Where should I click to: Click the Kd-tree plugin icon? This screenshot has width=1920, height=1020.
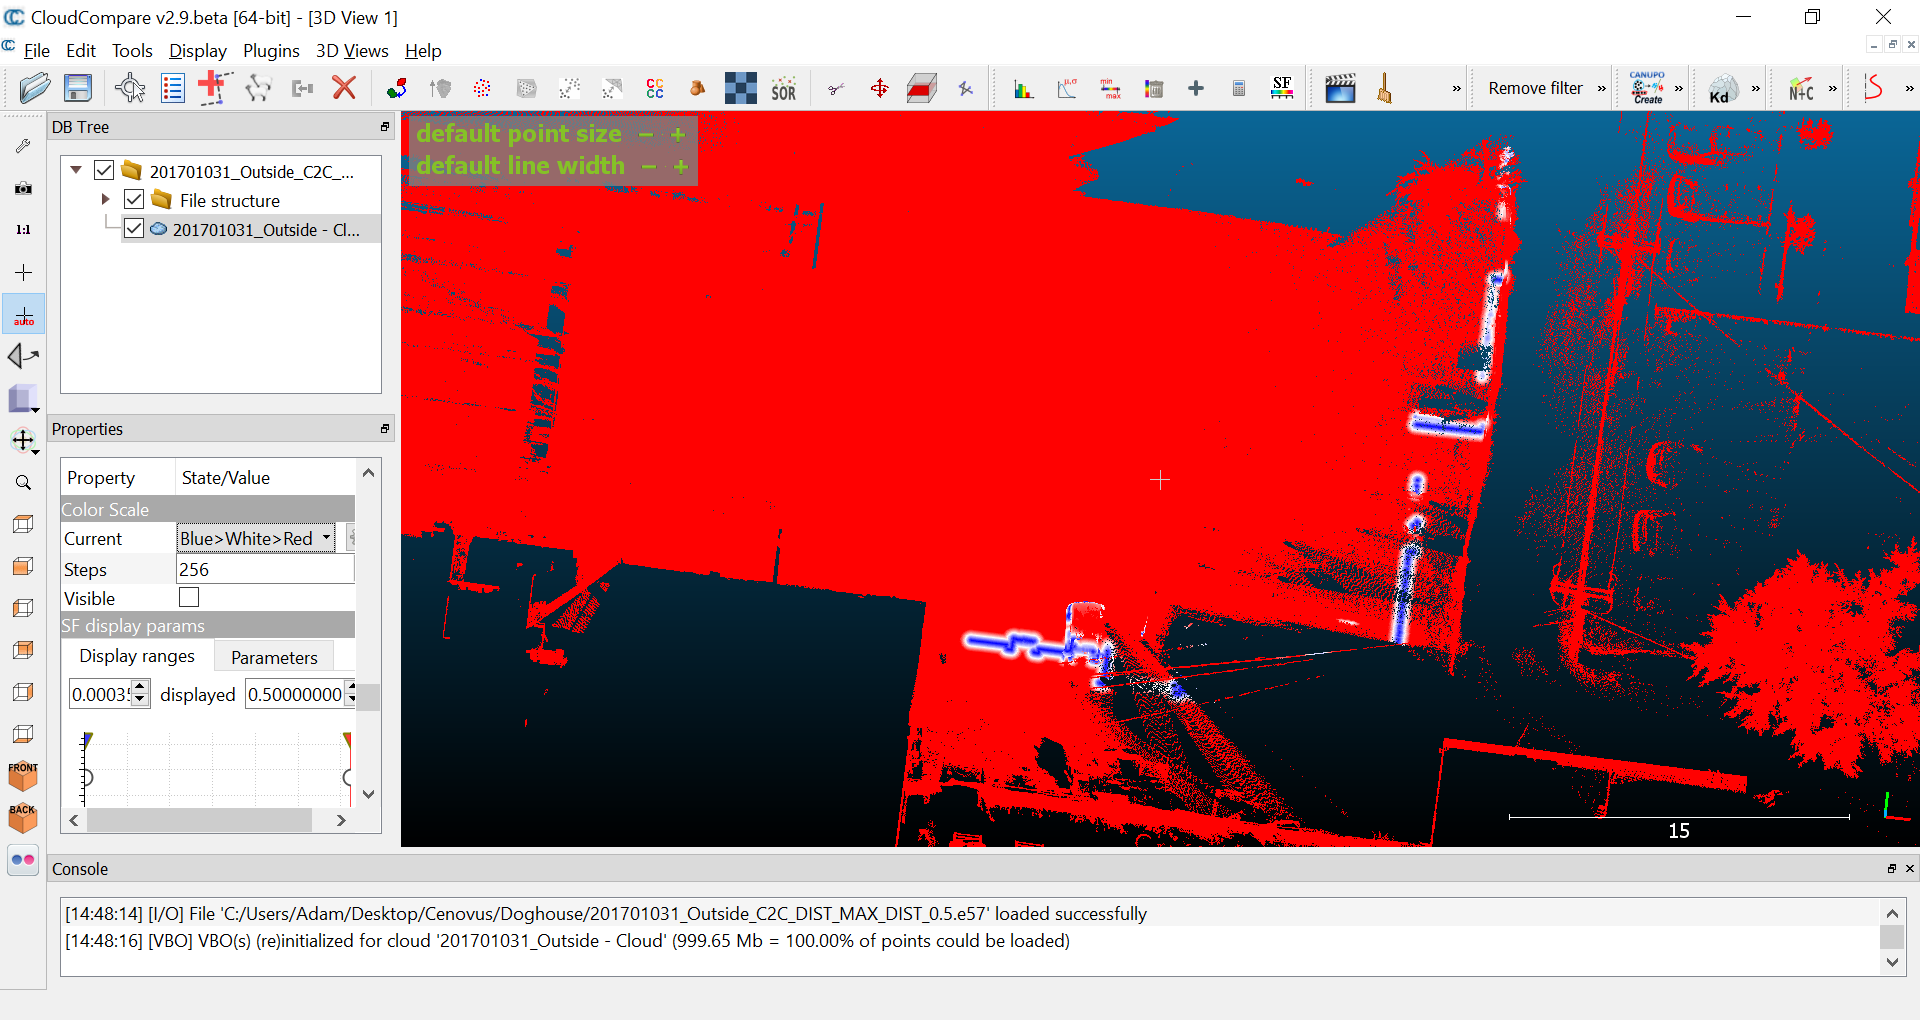coord(1719,90)
